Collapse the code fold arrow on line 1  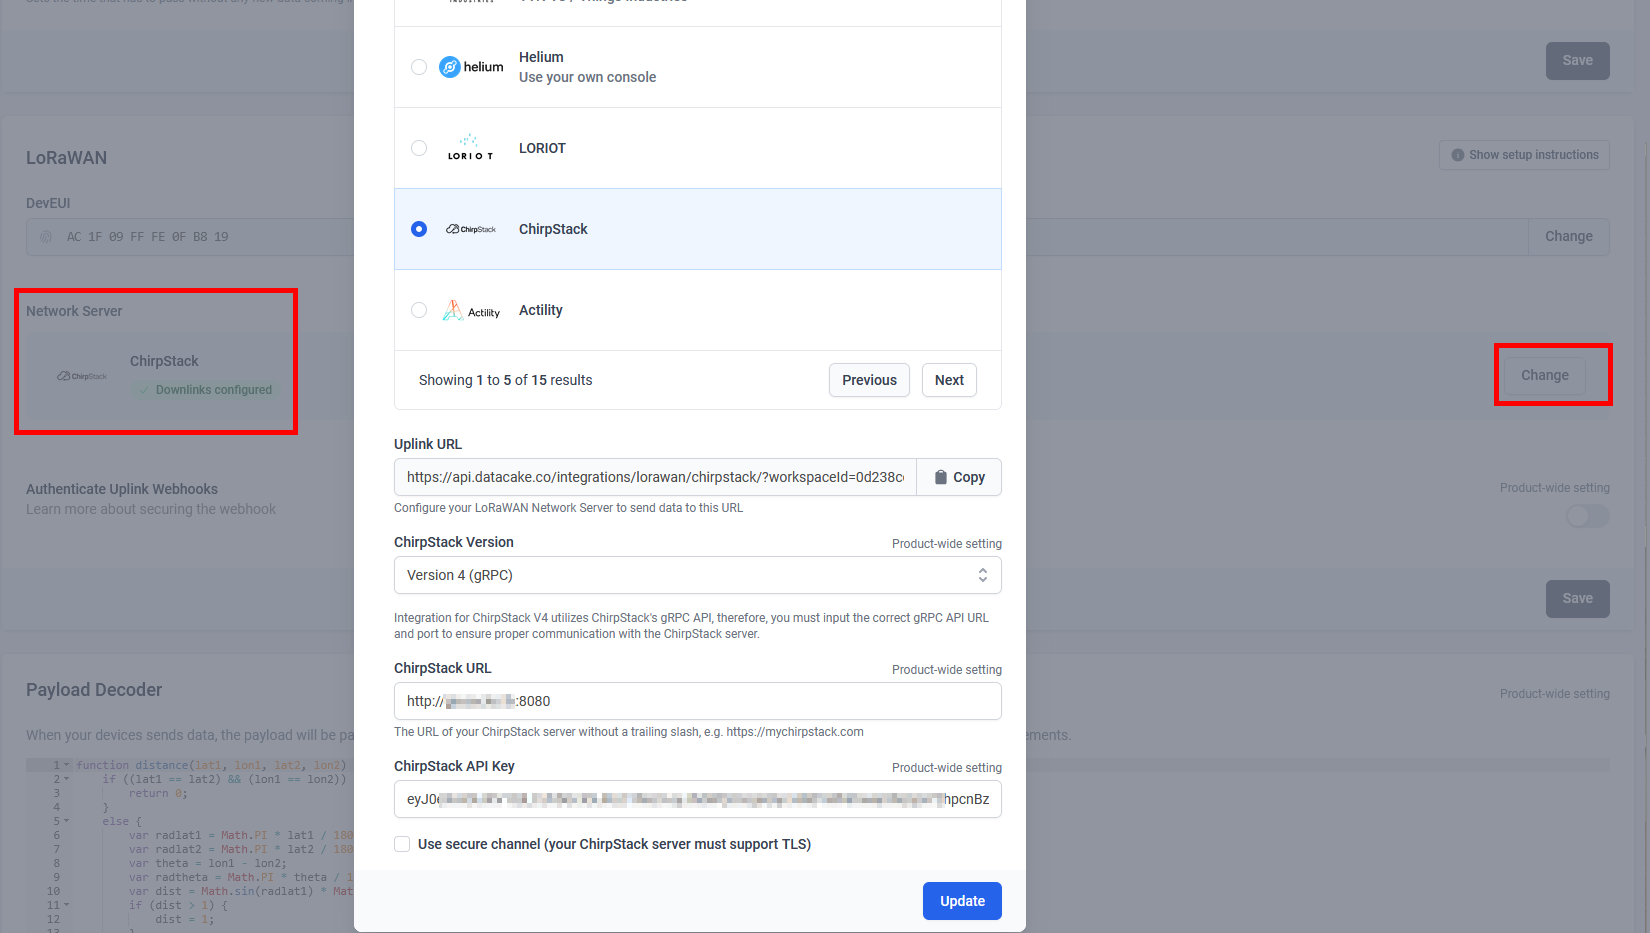(67, 765)
